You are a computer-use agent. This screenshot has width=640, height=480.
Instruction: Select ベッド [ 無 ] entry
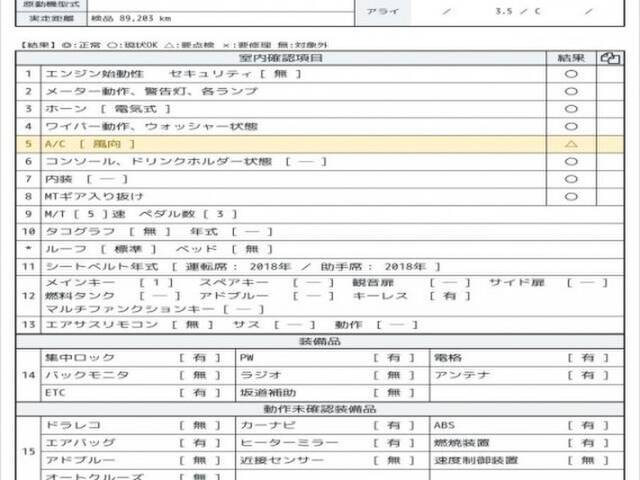[x=224, y=249]
